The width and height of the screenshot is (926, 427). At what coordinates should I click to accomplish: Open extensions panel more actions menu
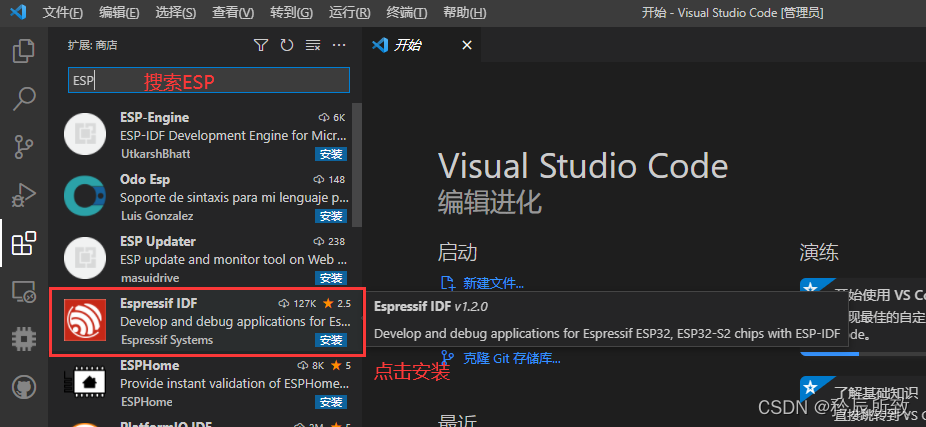(x=339, y=45)
